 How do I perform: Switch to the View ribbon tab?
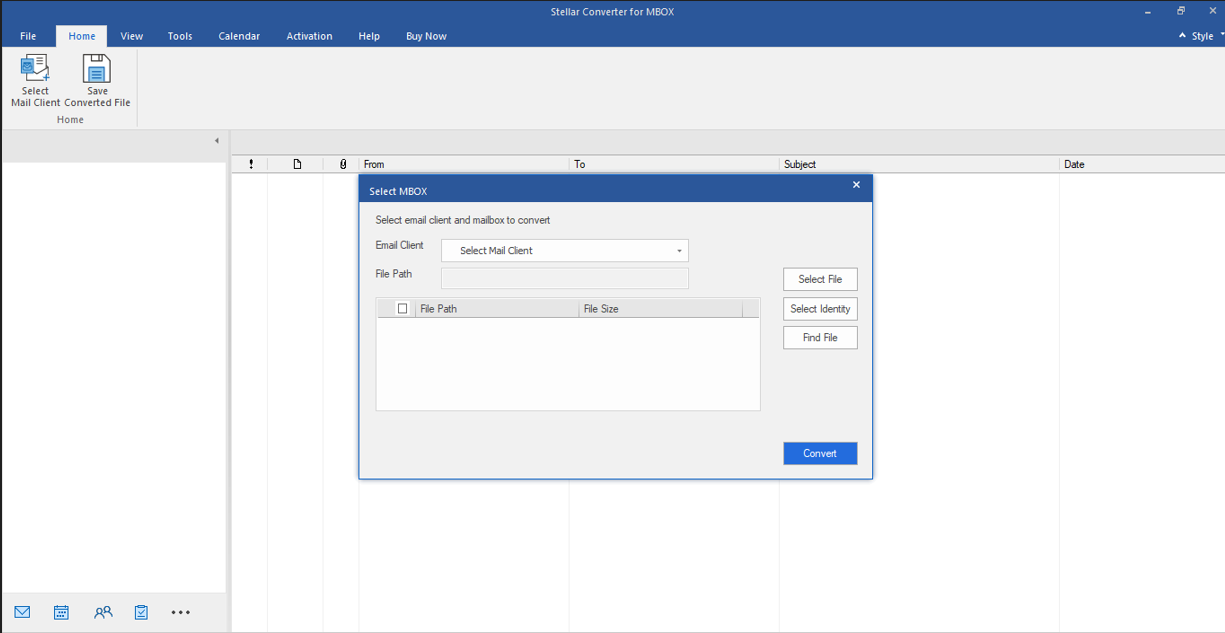click(x=131, y=35)
